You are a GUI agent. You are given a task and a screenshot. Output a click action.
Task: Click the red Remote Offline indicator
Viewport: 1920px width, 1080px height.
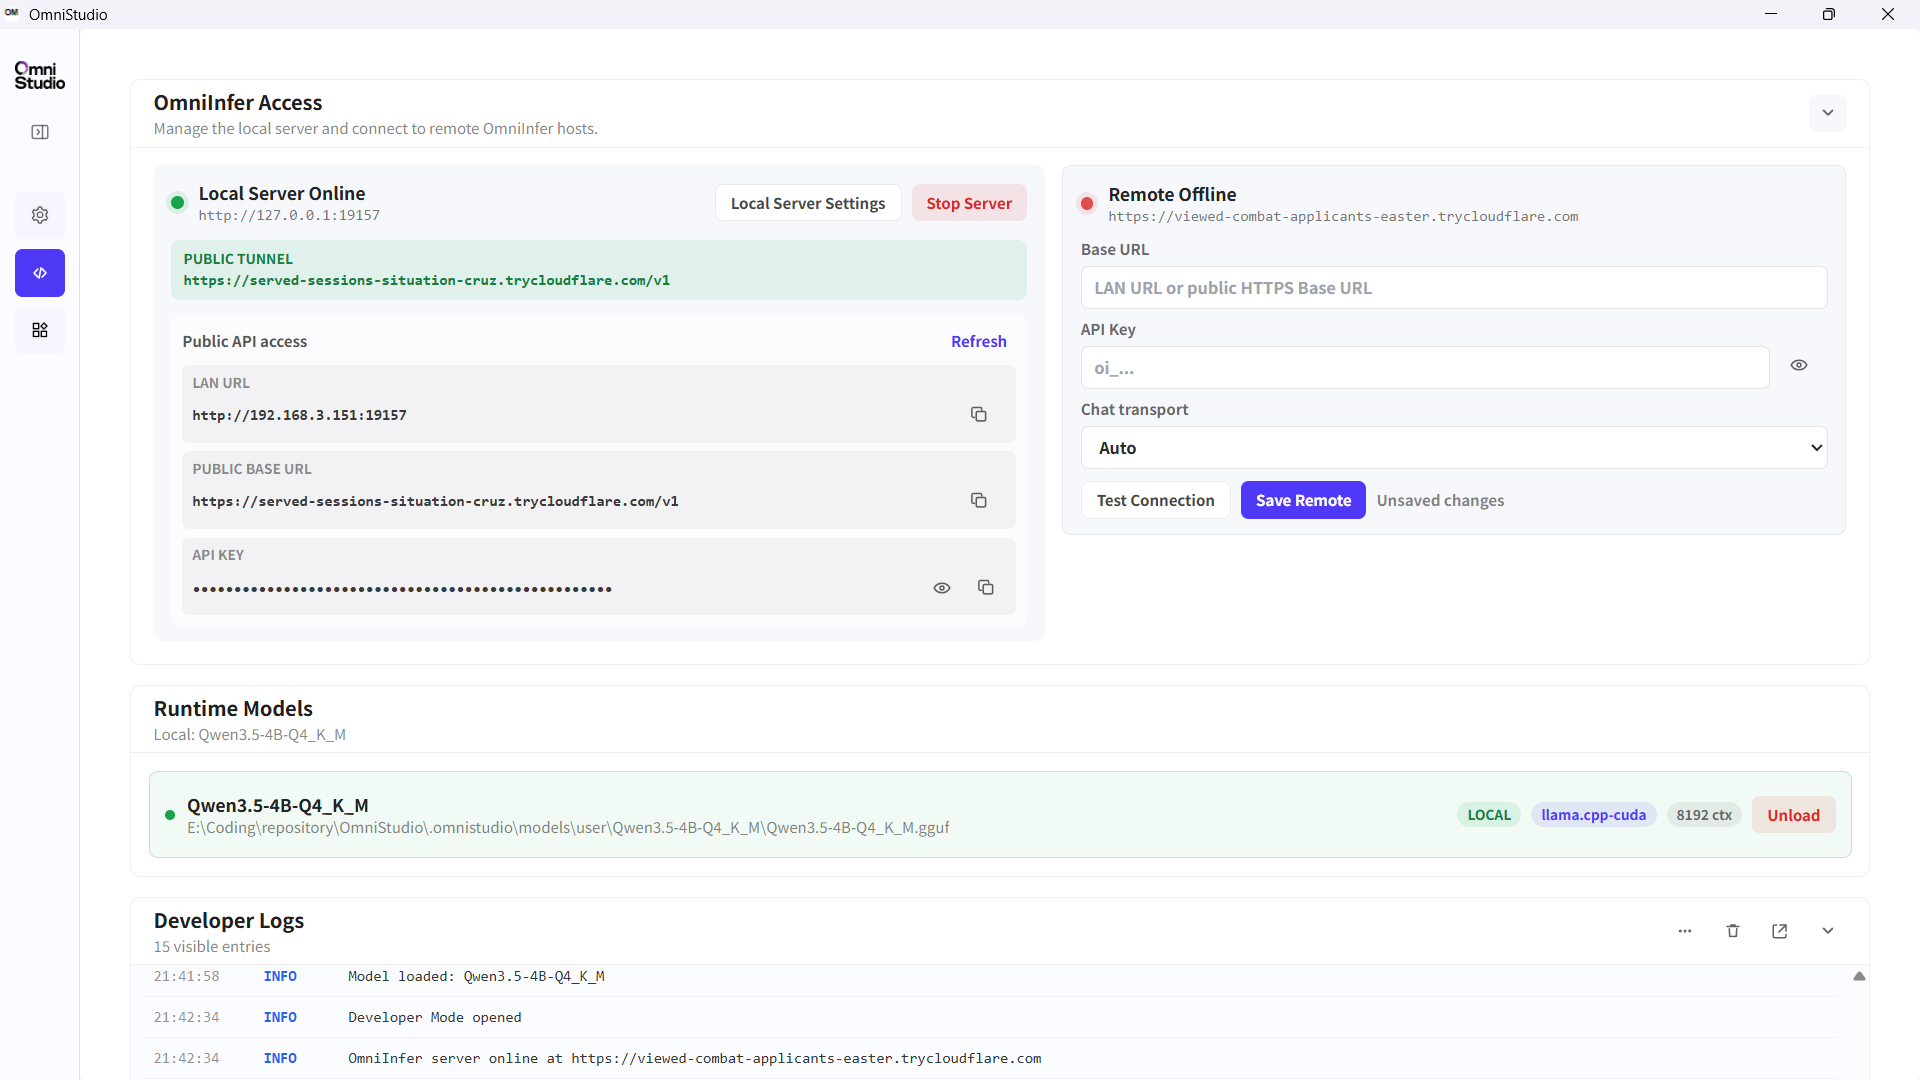(1087, 204)
